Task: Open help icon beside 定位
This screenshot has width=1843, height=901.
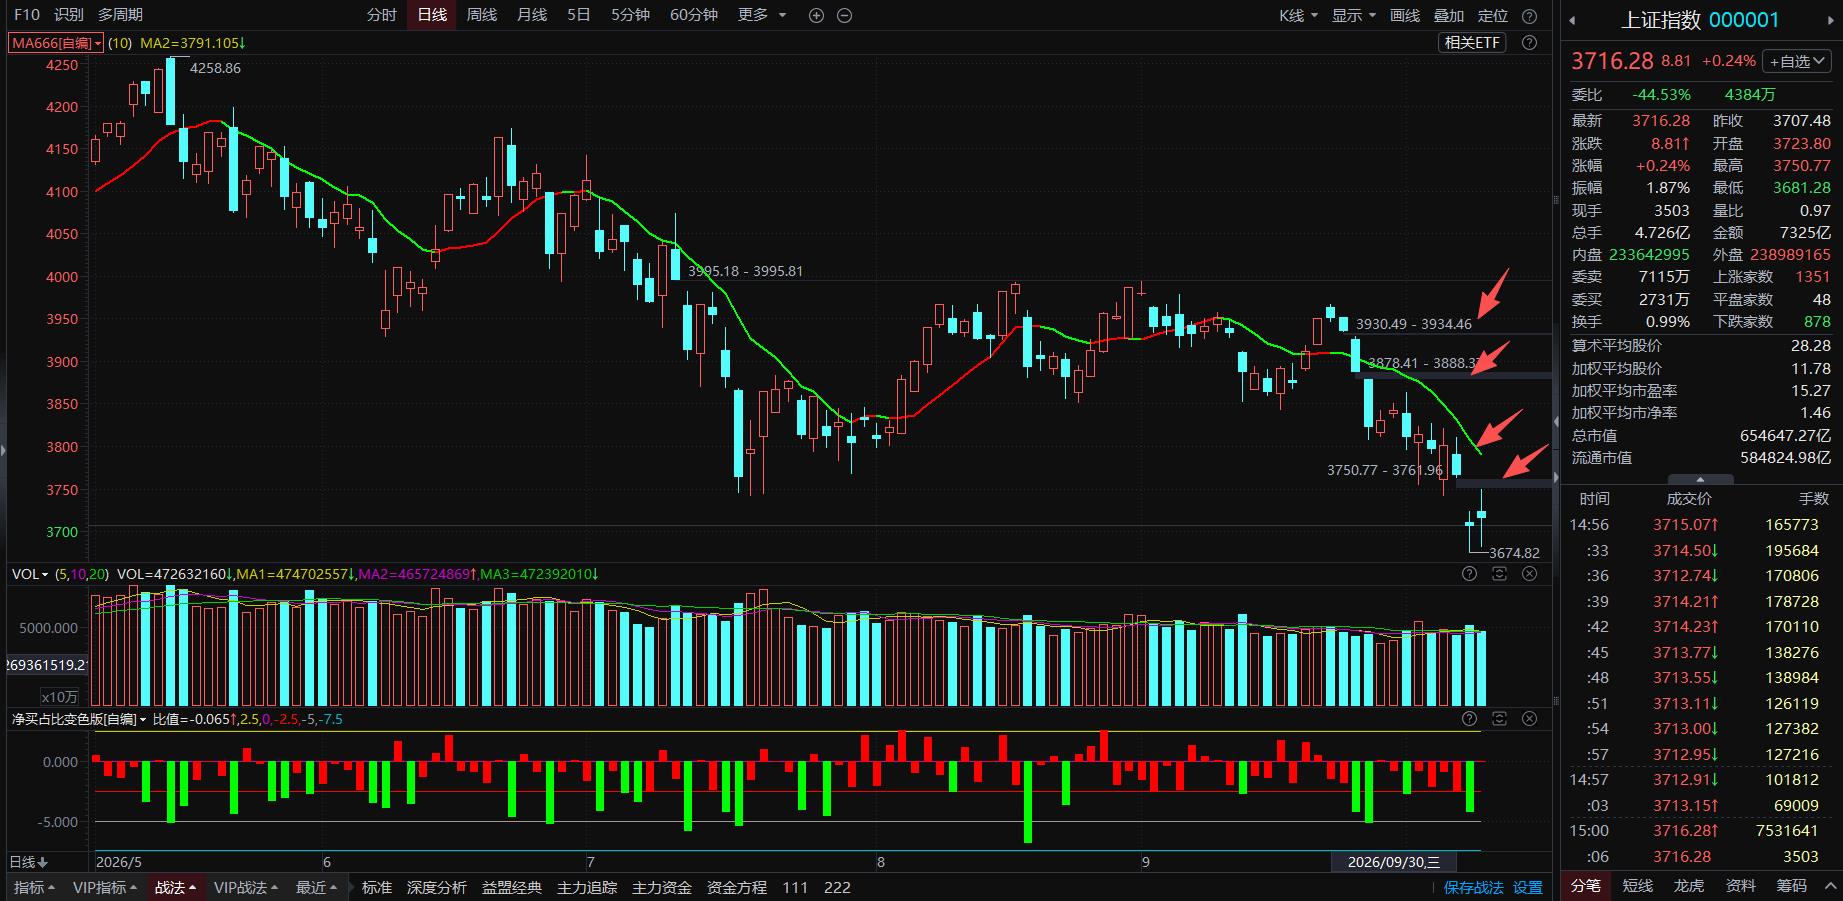Action: (x=1529, y=16)
